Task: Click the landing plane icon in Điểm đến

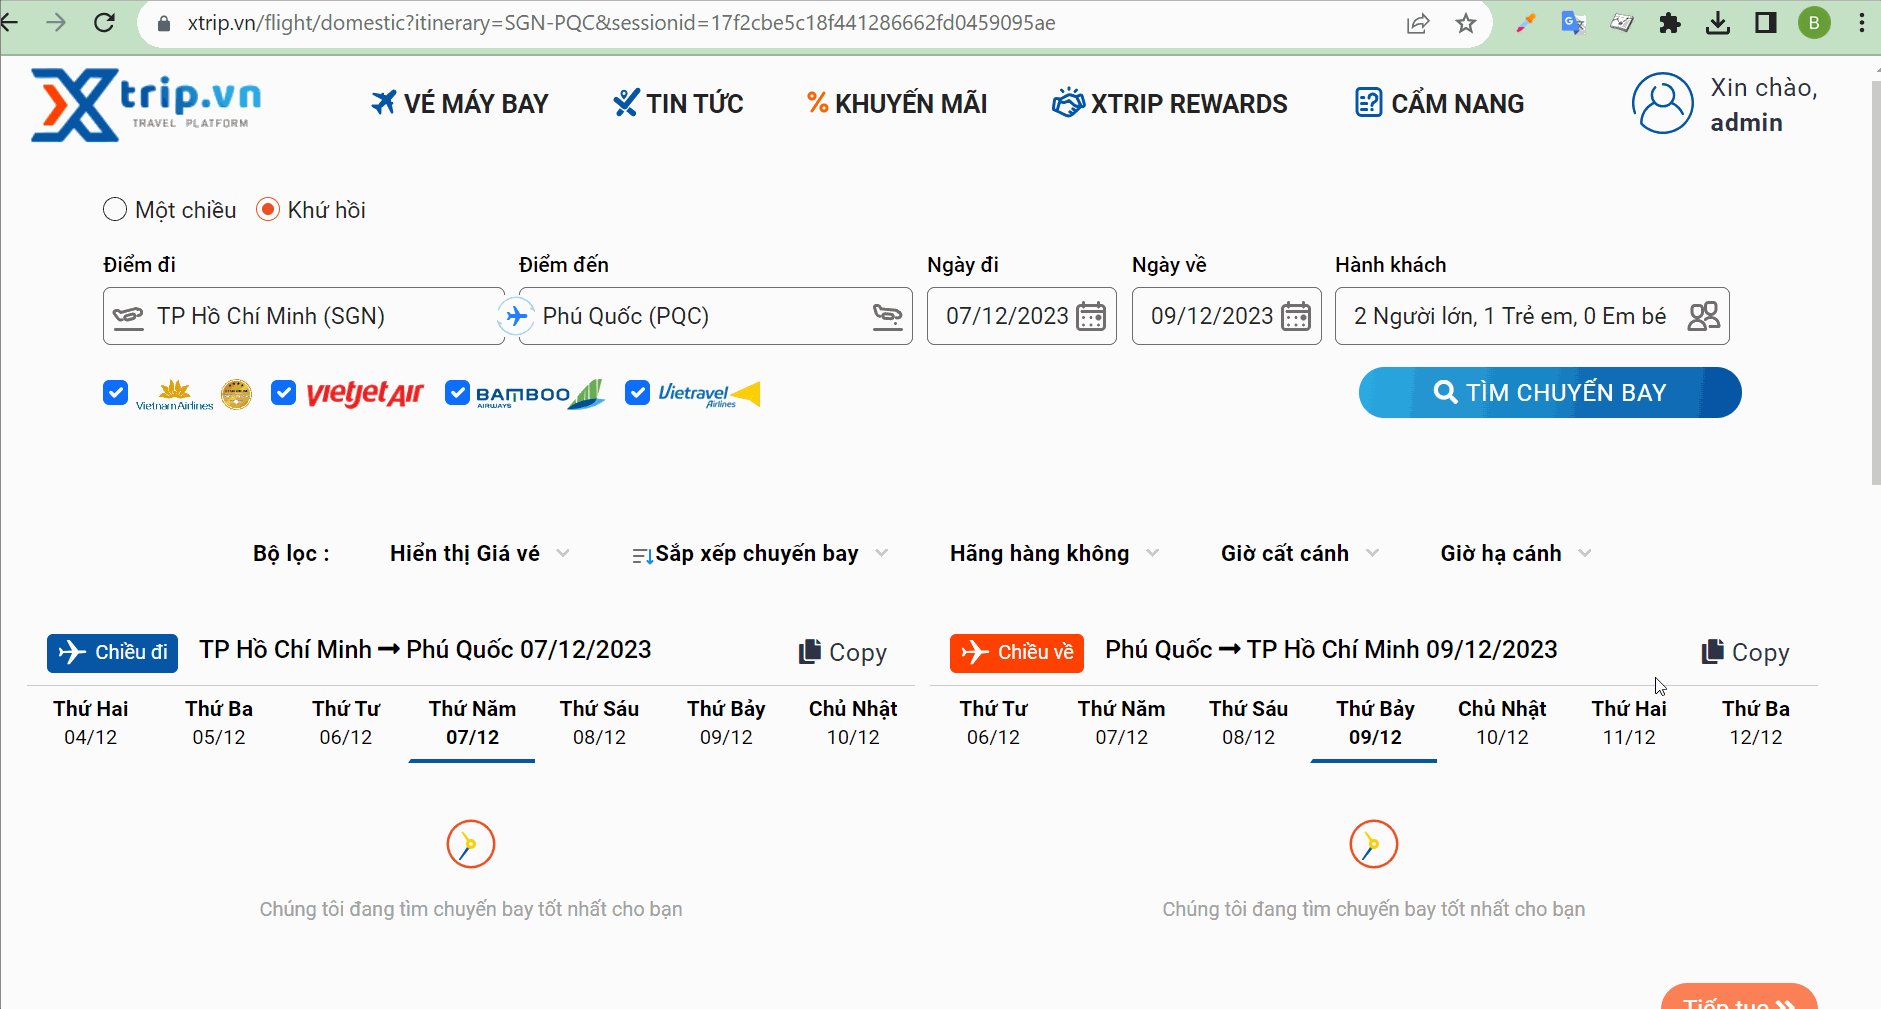Action: (887, 316)
